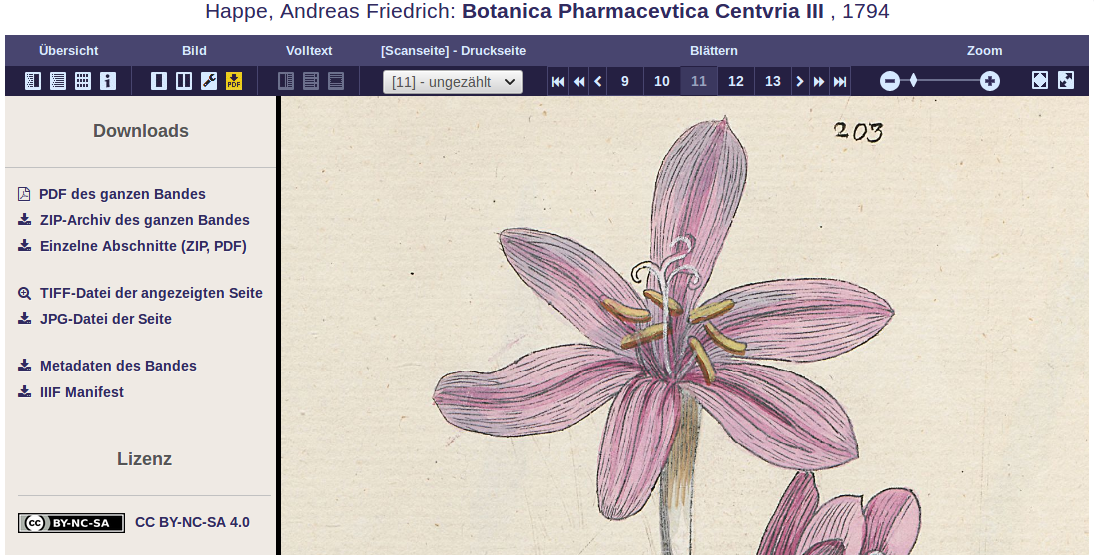Jump to the first page
1094x555 pixels.
(558, 82)
